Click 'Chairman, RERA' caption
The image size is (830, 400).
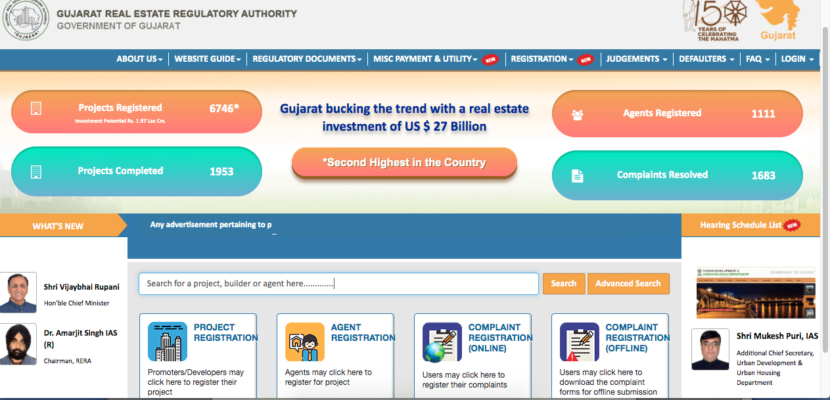pos(66,361)
